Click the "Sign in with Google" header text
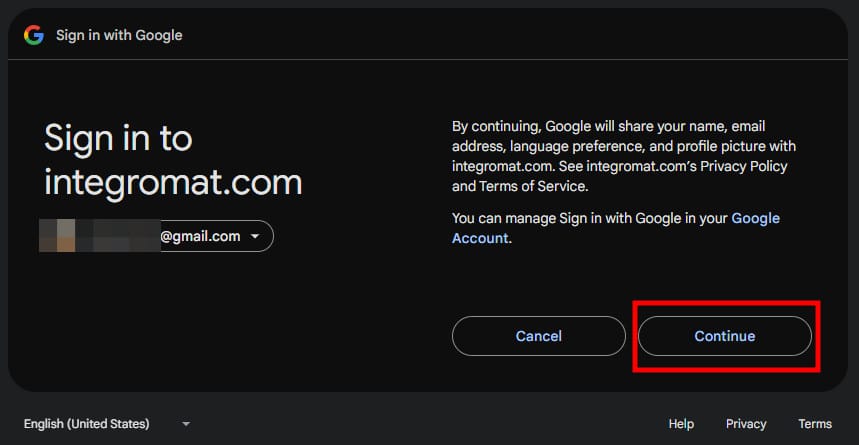 119,35
